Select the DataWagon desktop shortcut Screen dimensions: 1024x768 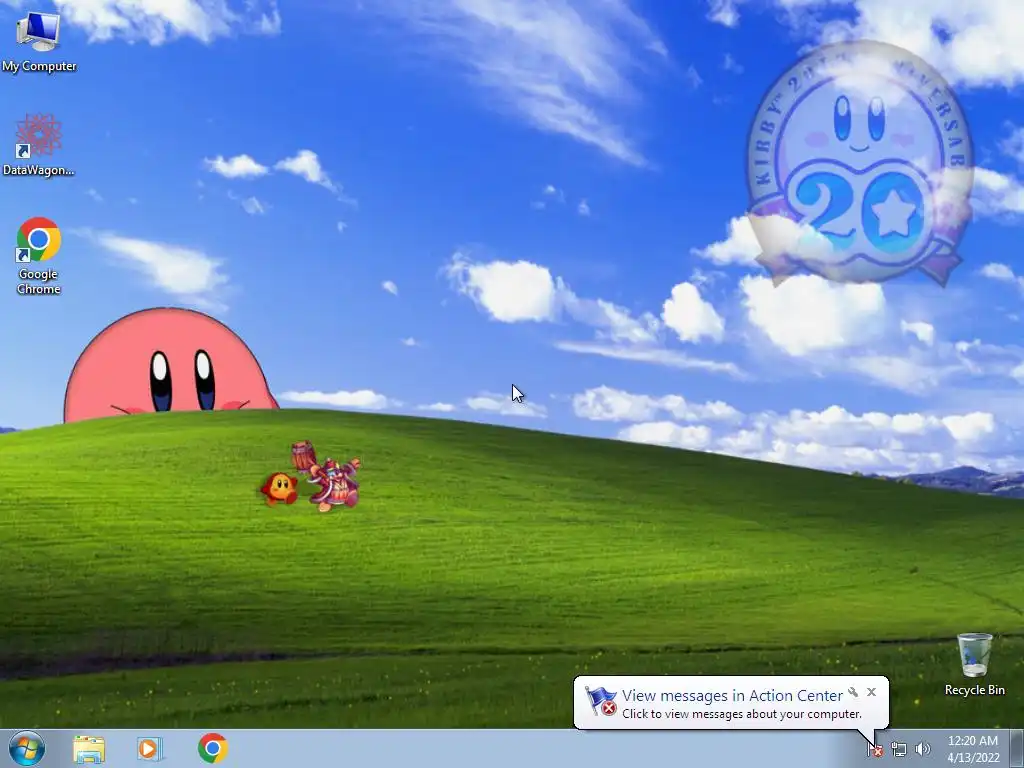39,145
